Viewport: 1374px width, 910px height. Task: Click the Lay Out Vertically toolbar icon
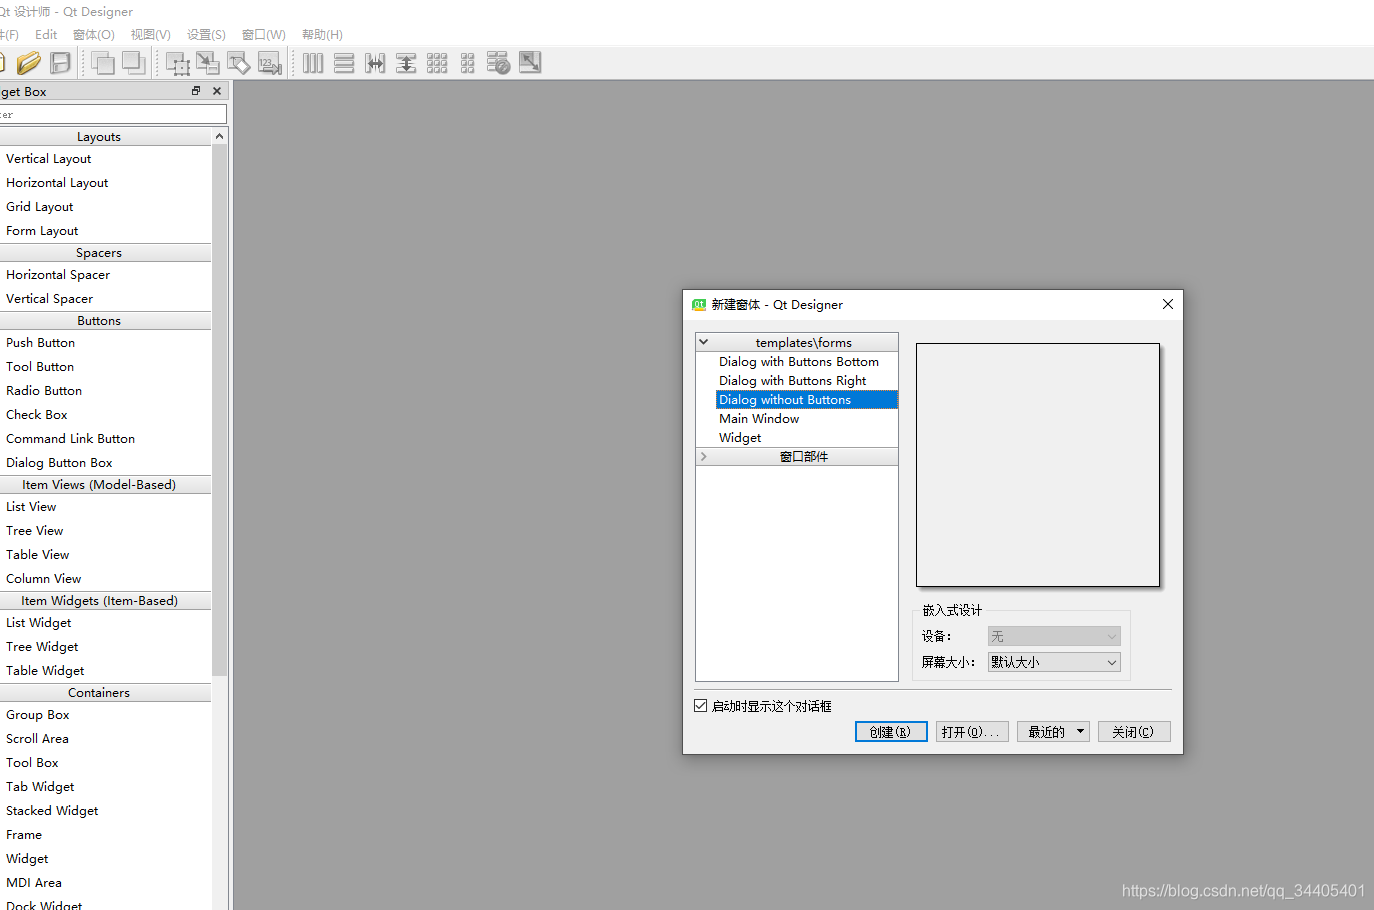(x=344, y=63)
